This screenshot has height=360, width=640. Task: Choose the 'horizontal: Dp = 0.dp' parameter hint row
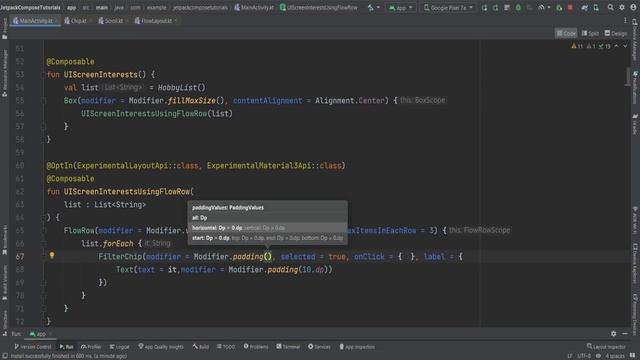[x=268, y=228]
